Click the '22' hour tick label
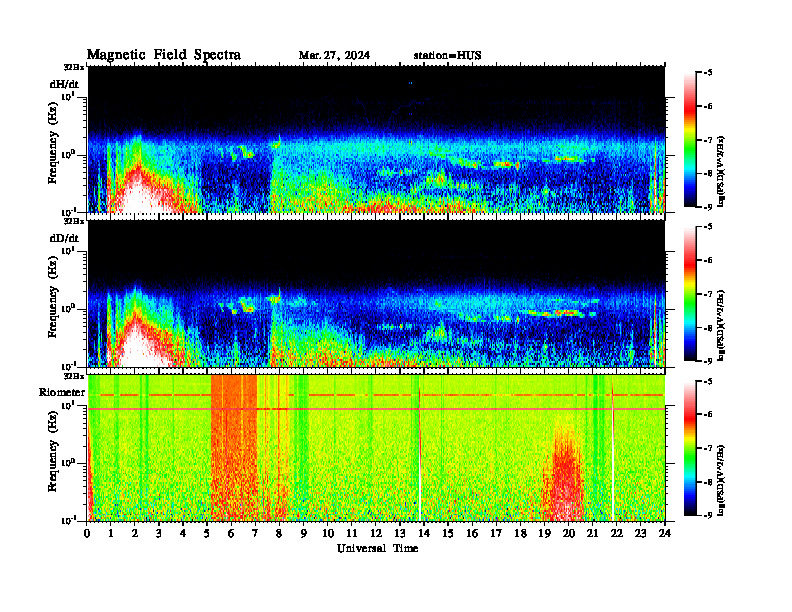The width and height of the screenshot is (792, 612). pos(617,533)
